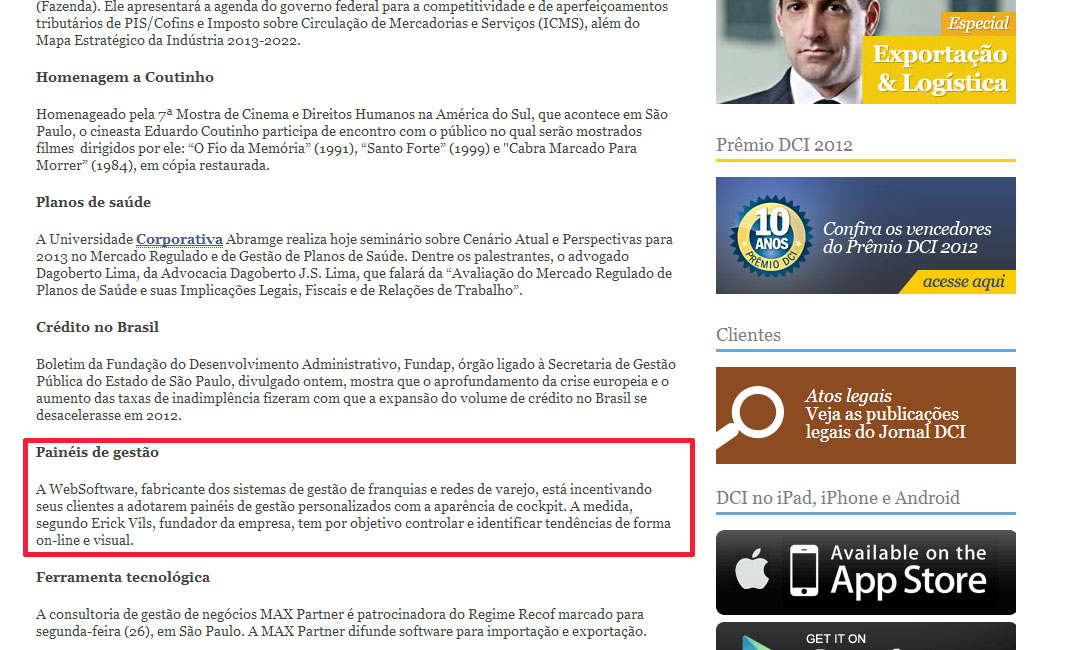Click the text "A WebSoftware, fabricante dos sistemas"

tap(160, 490)
